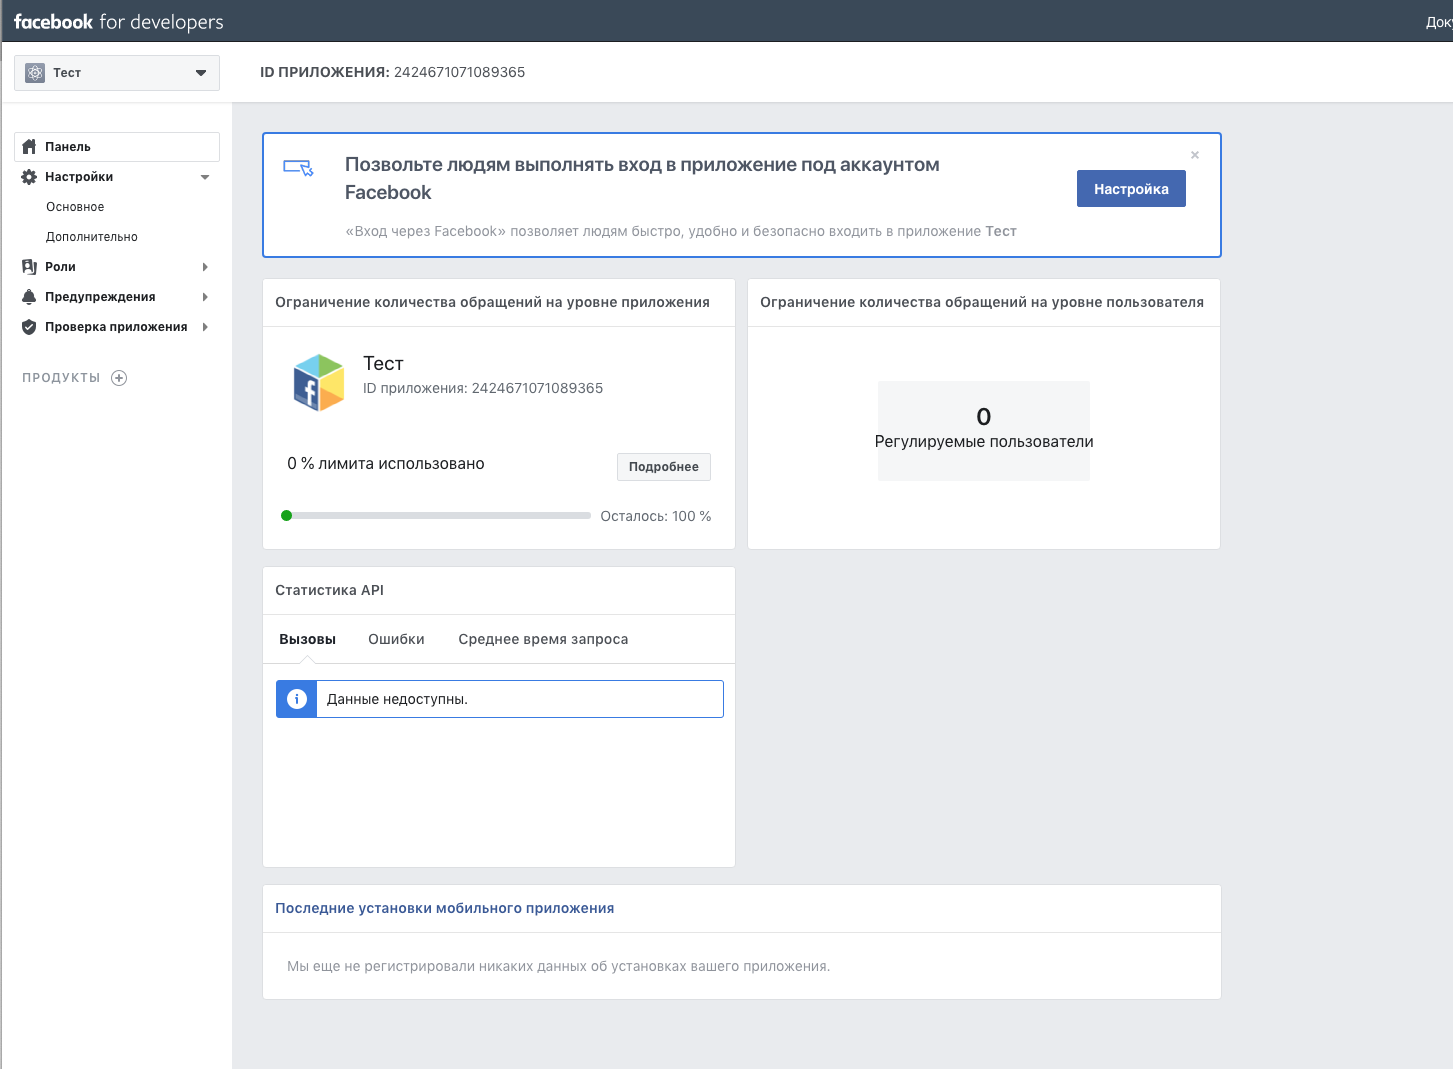Click the rate limit progress bar
The width and height of the screenshot is (1453, 1069).
(x=436, y=516)
